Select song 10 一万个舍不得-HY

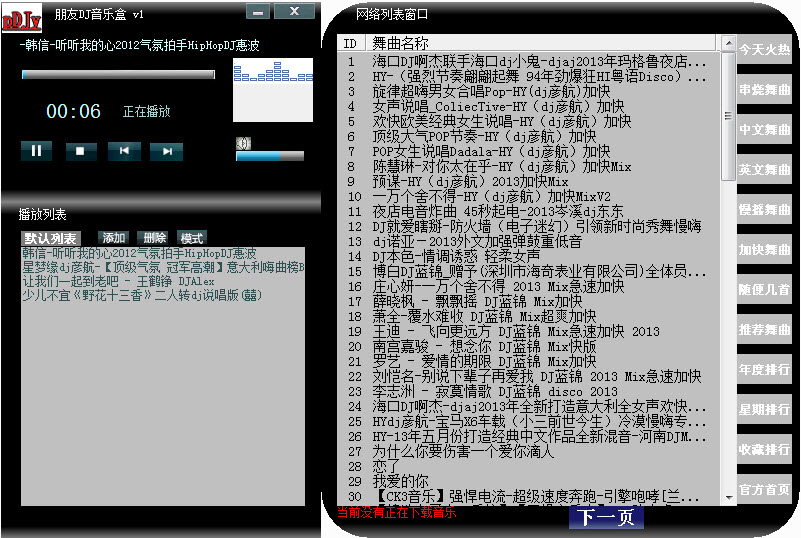(x=529, y=196)
